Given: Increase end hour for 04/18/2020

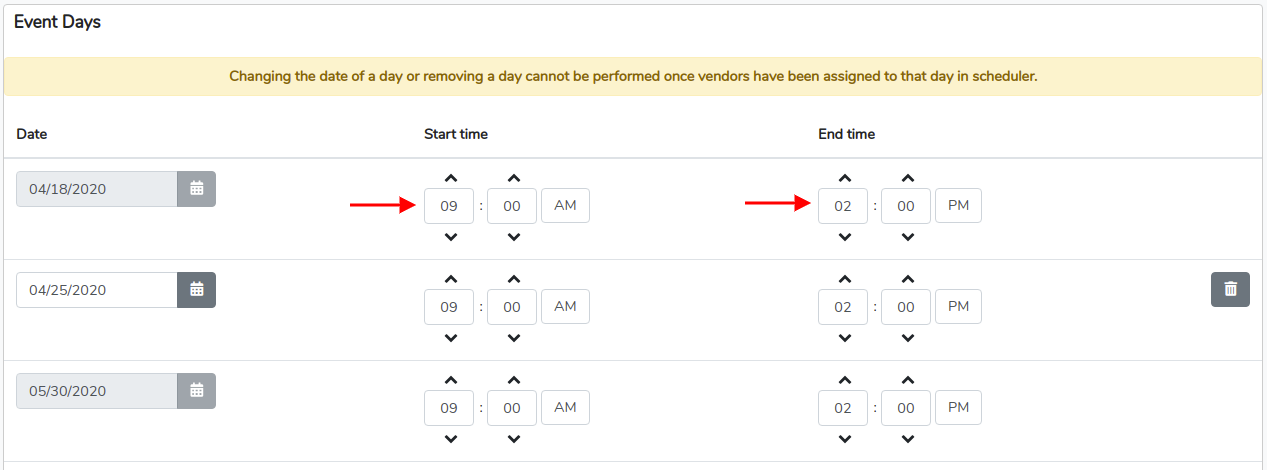Looking at the screenshot, I should coord(844,179).
